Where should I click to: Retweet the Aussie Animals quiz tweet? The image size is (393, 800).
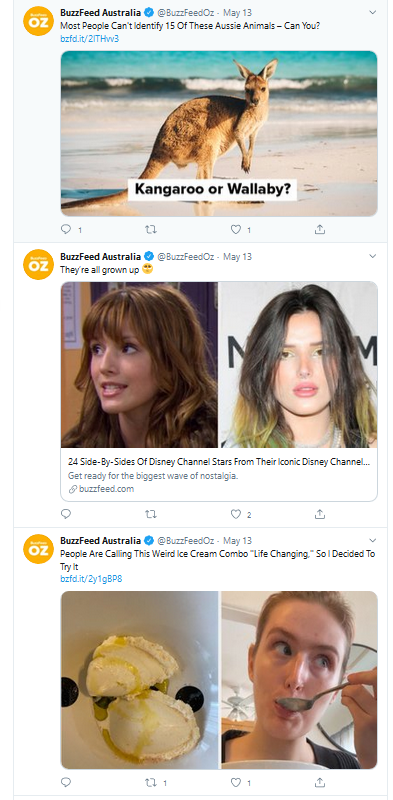pyautogui.click(x=151, y=230)
